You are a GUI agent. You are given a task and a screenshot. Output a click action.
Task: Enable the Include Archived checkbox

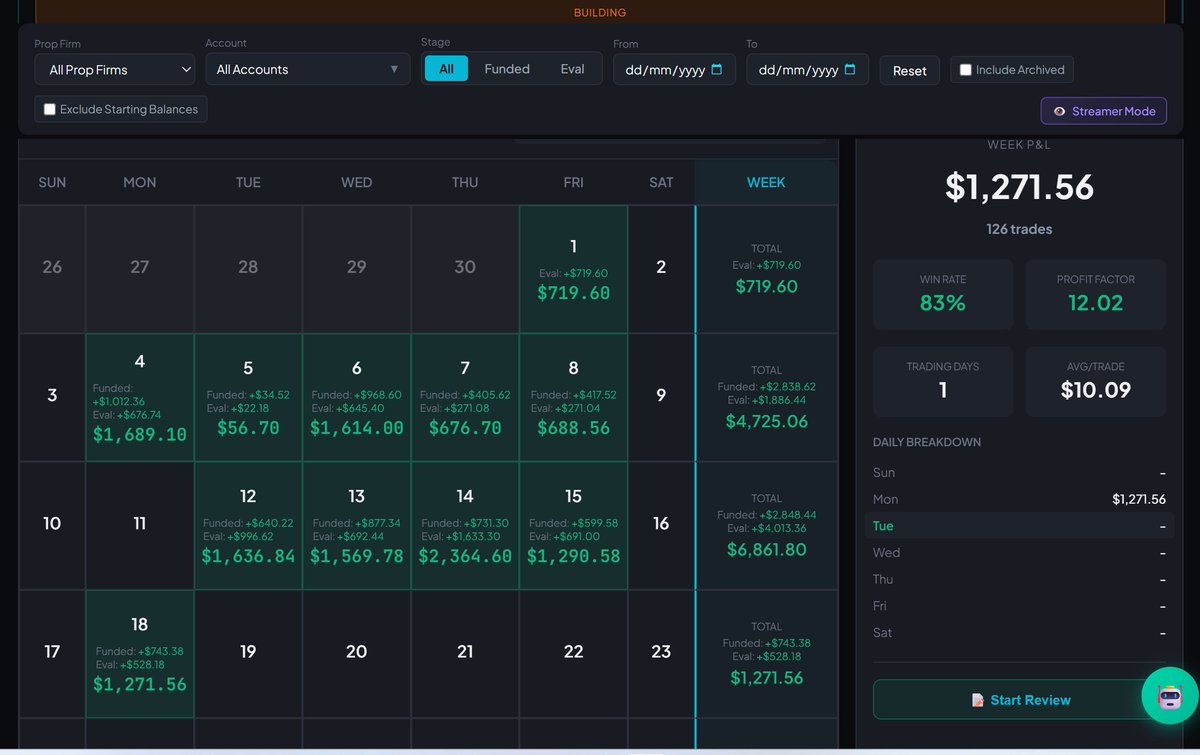point(966,70)
